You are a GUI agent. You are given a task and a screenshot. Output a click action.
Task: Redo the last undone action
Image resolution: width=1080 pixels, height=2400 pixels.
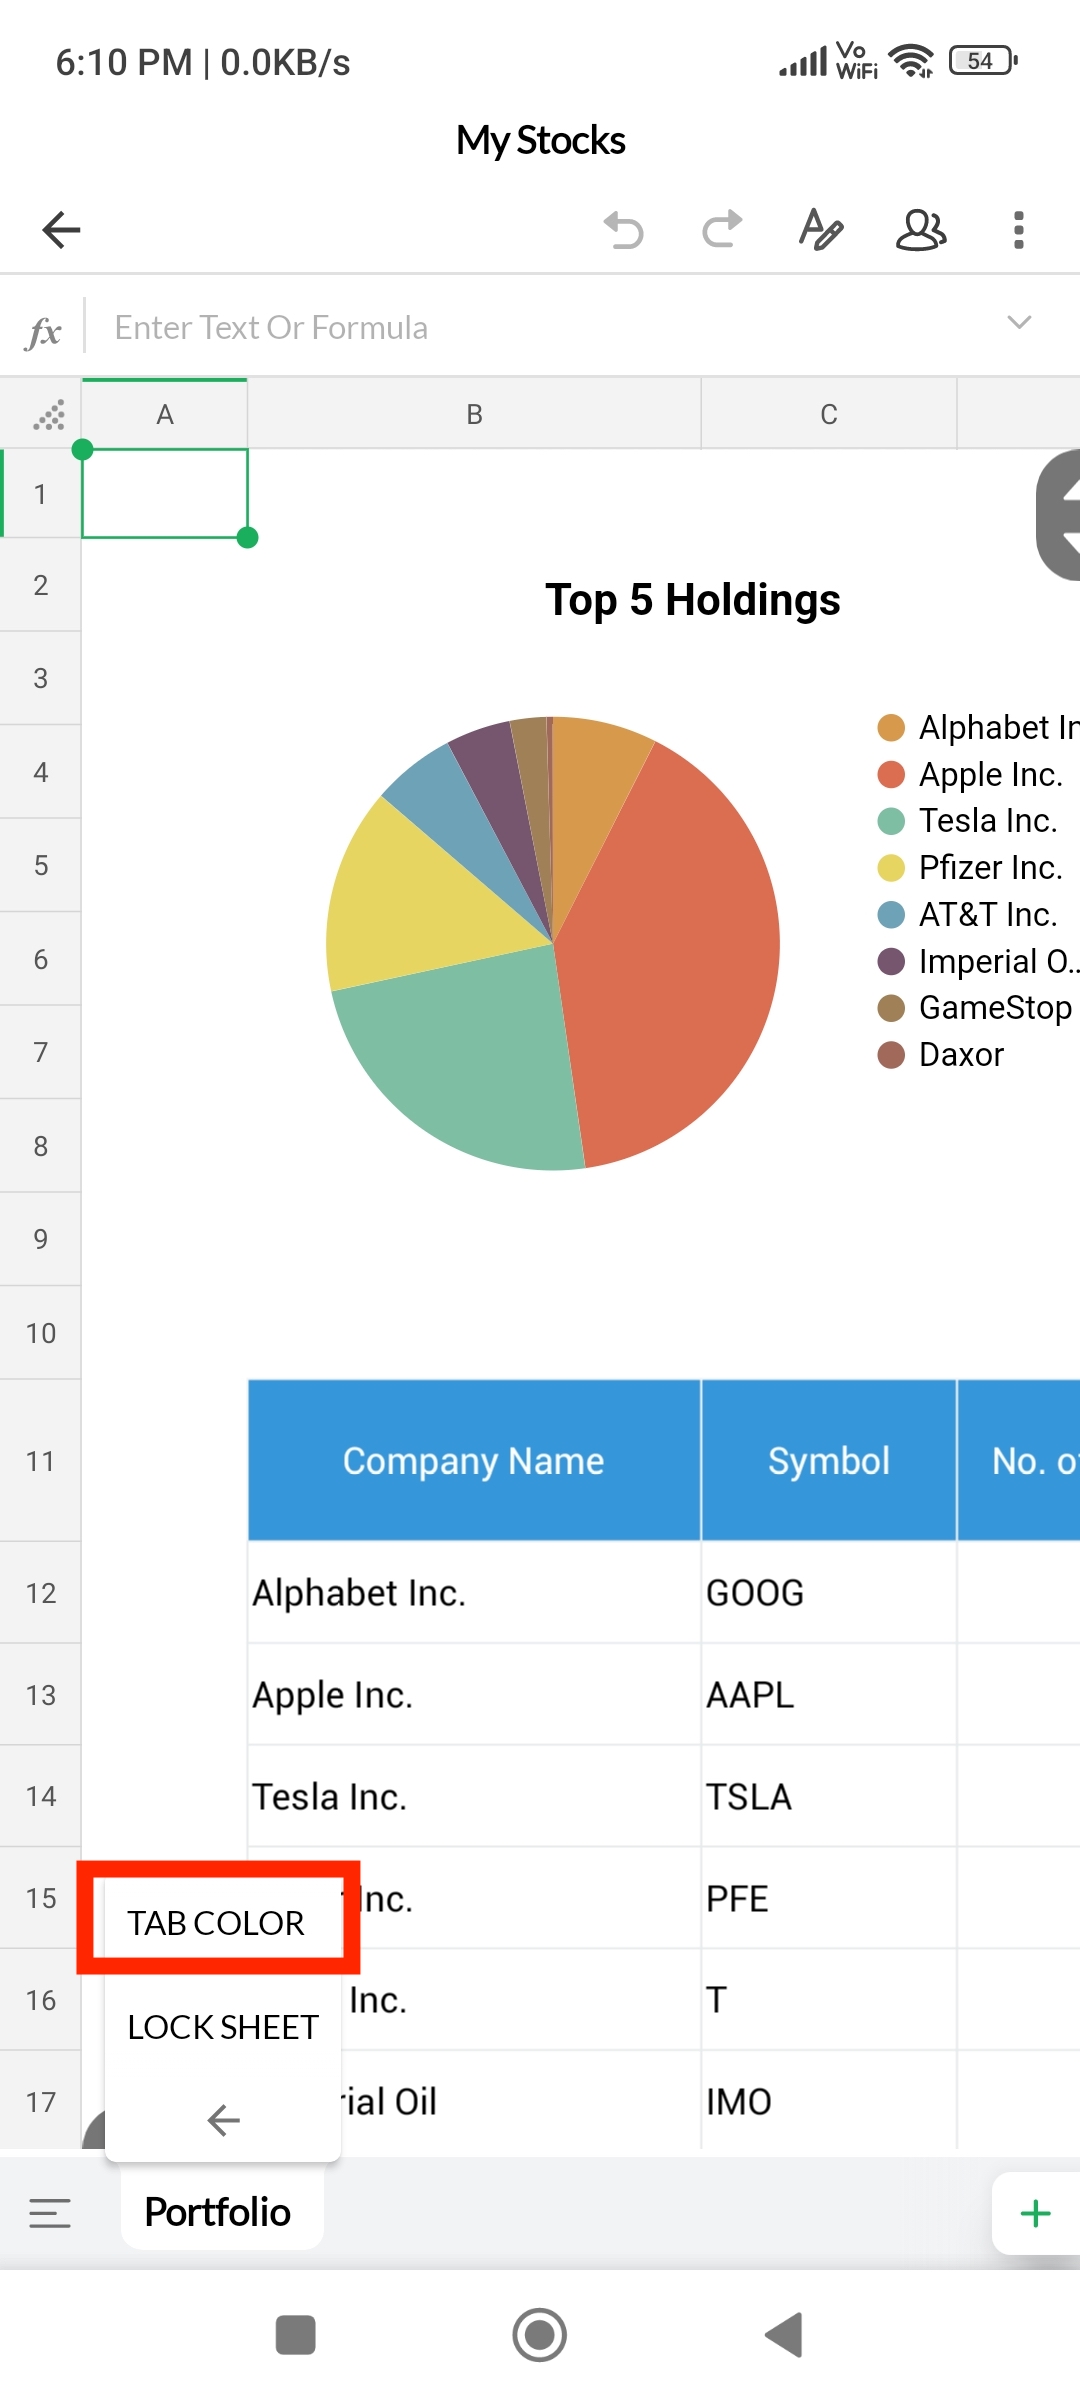click(722, 230)
